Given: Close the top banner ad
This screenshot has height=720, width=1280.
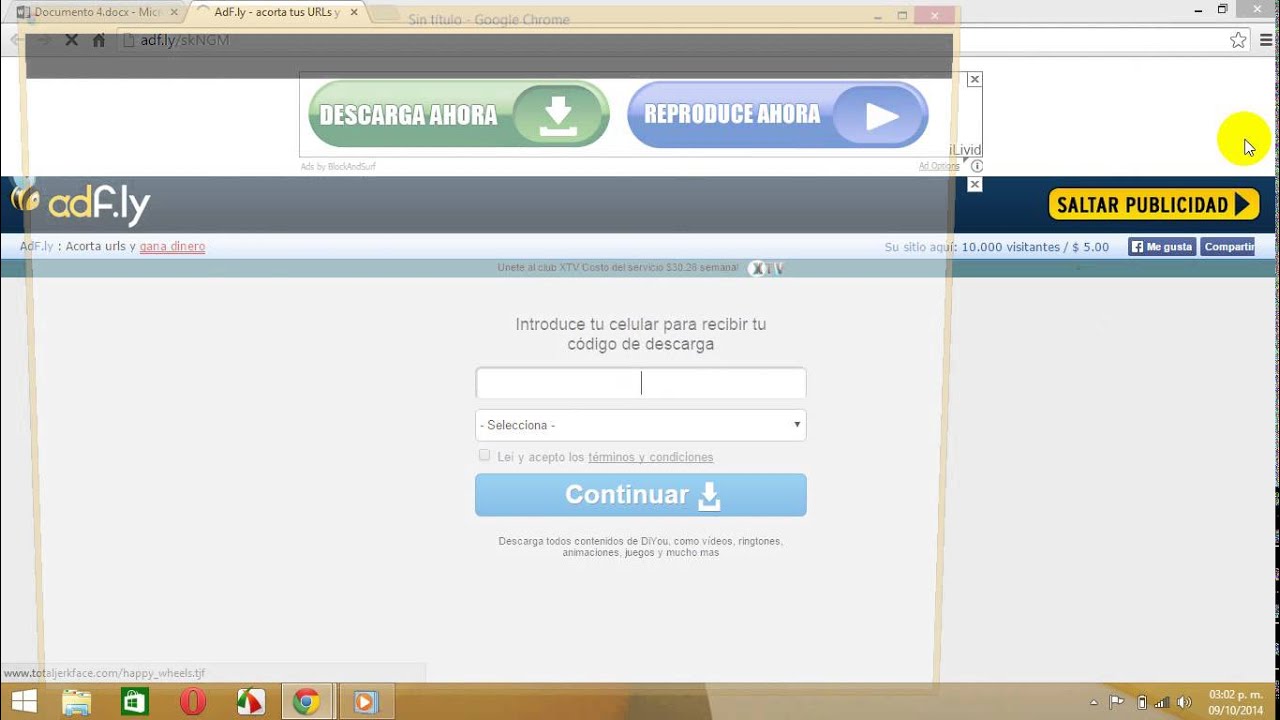Looking at the screenshot, I should [x=974, y=79].
